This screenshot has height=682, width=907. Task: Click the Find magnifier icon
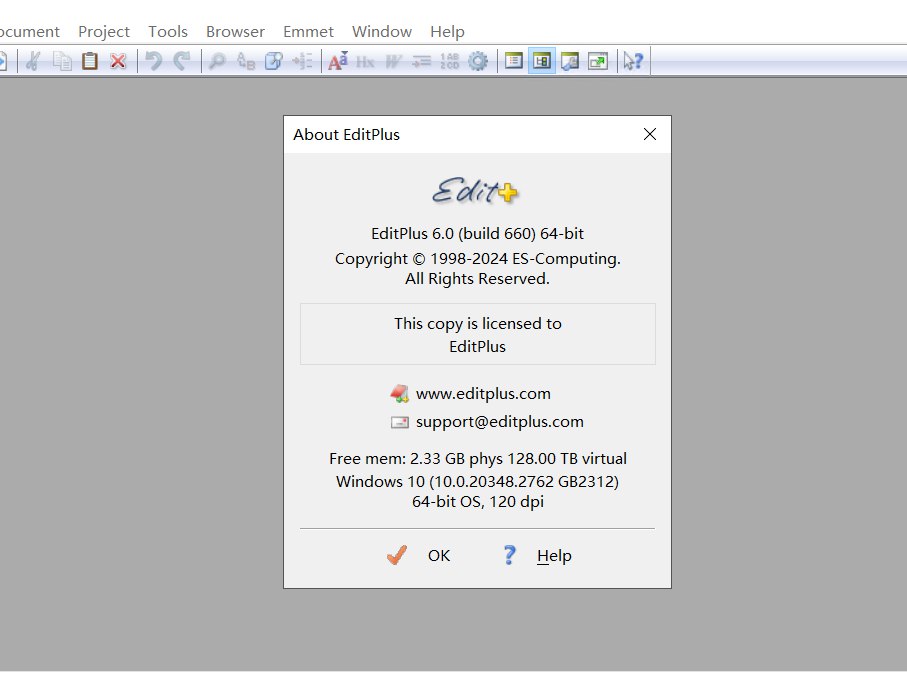(x=217, y=61)
